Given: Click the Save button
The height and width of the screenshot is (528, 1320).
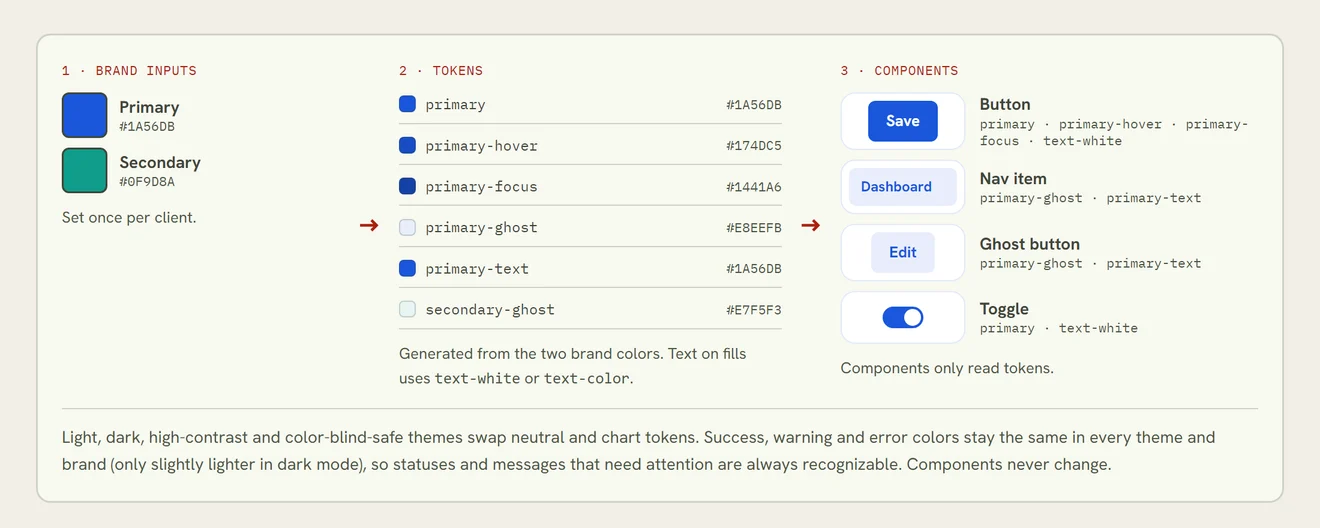Looking at the screenshot, I should pos(902,121).
